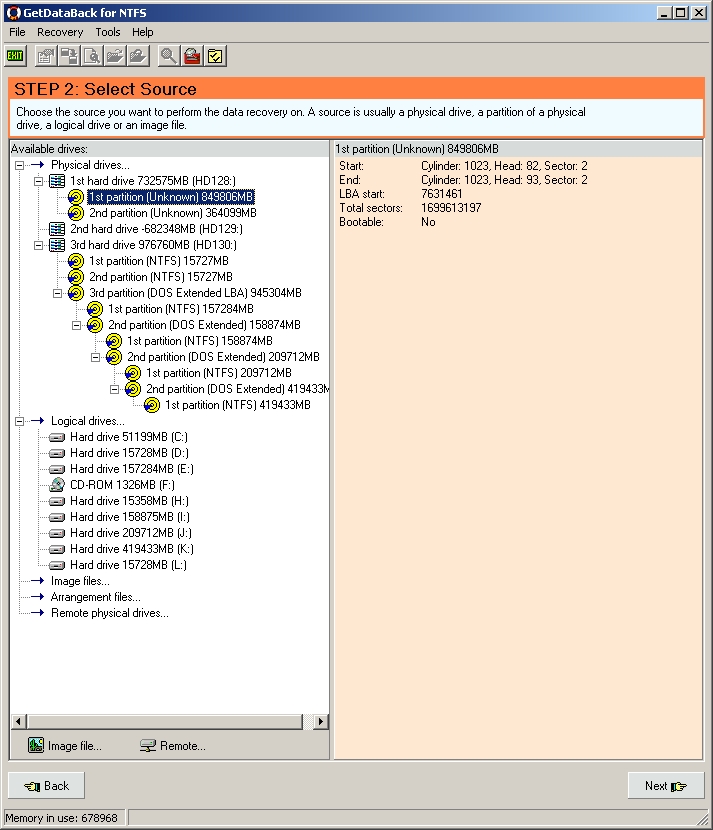This screenshot has width=713, height=830.
Task: Click the arrow icon beside Remote physical drives...
Action: 38,613
